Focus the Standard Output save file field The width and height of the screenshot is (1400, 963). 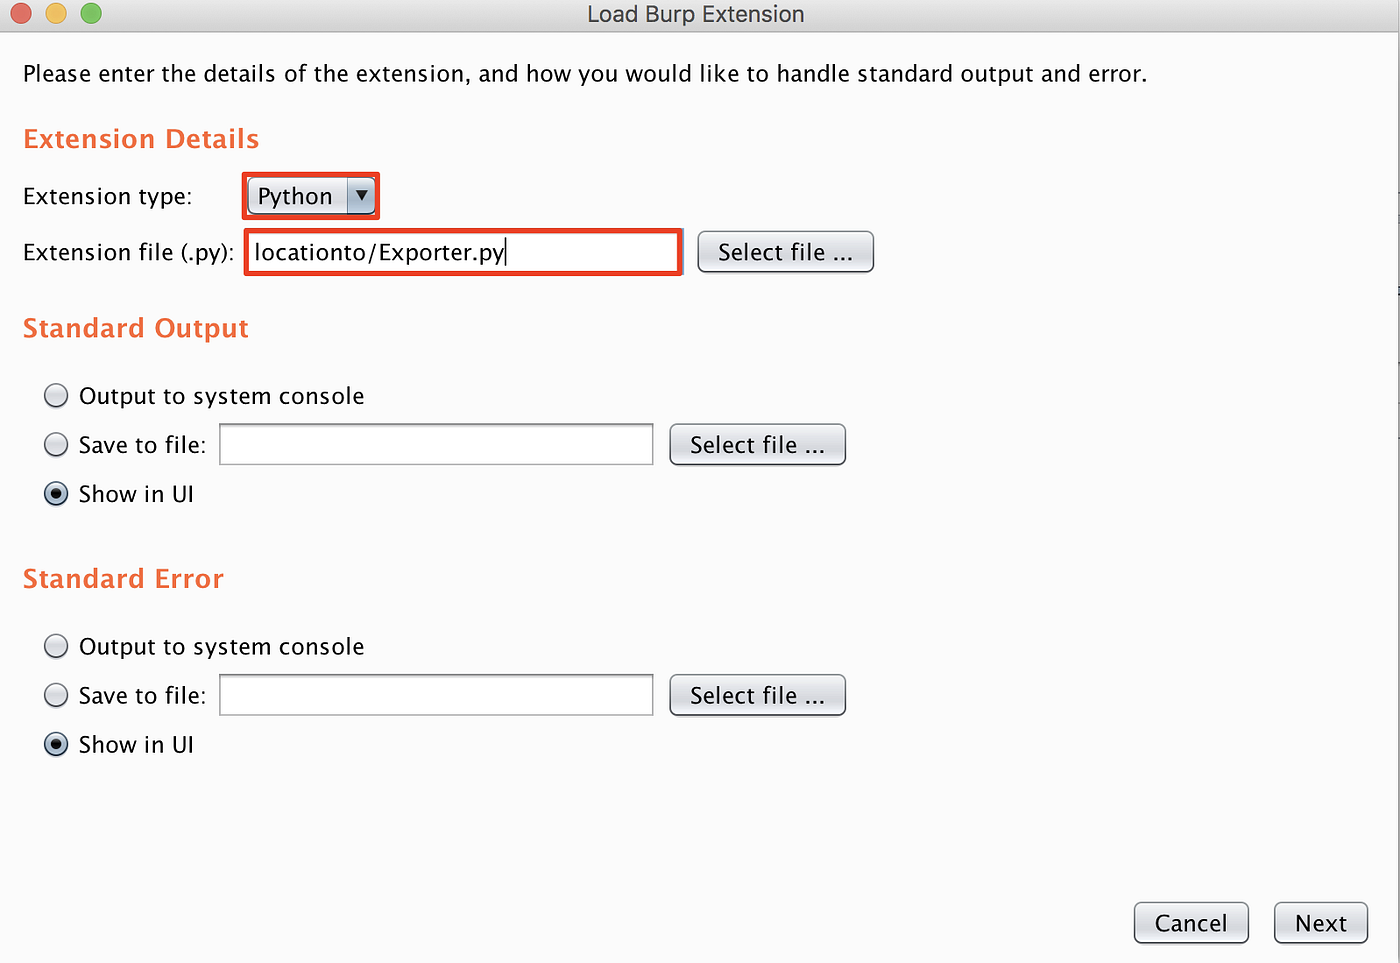pyautogui.click(x=435, y=444)
